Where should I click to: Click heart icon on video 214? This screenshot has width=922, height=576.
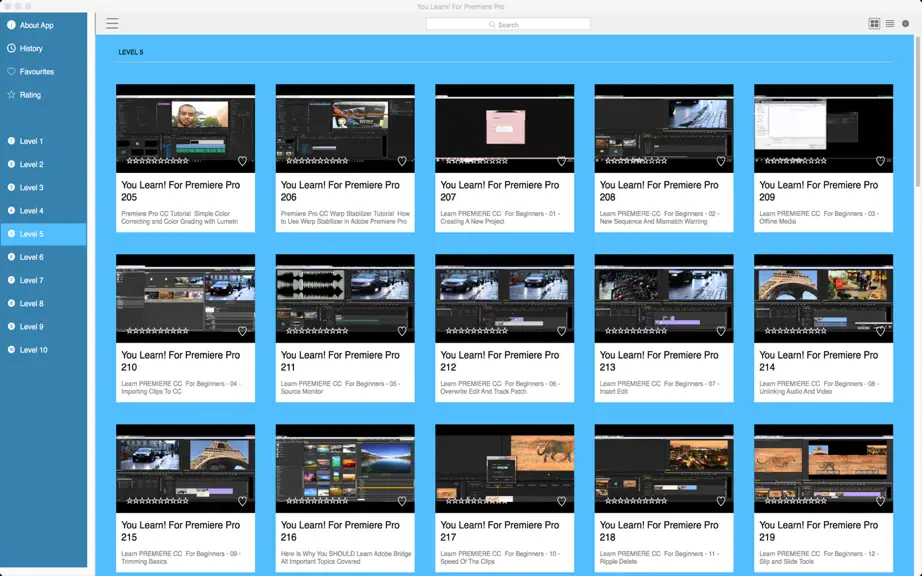click(880, 331)
